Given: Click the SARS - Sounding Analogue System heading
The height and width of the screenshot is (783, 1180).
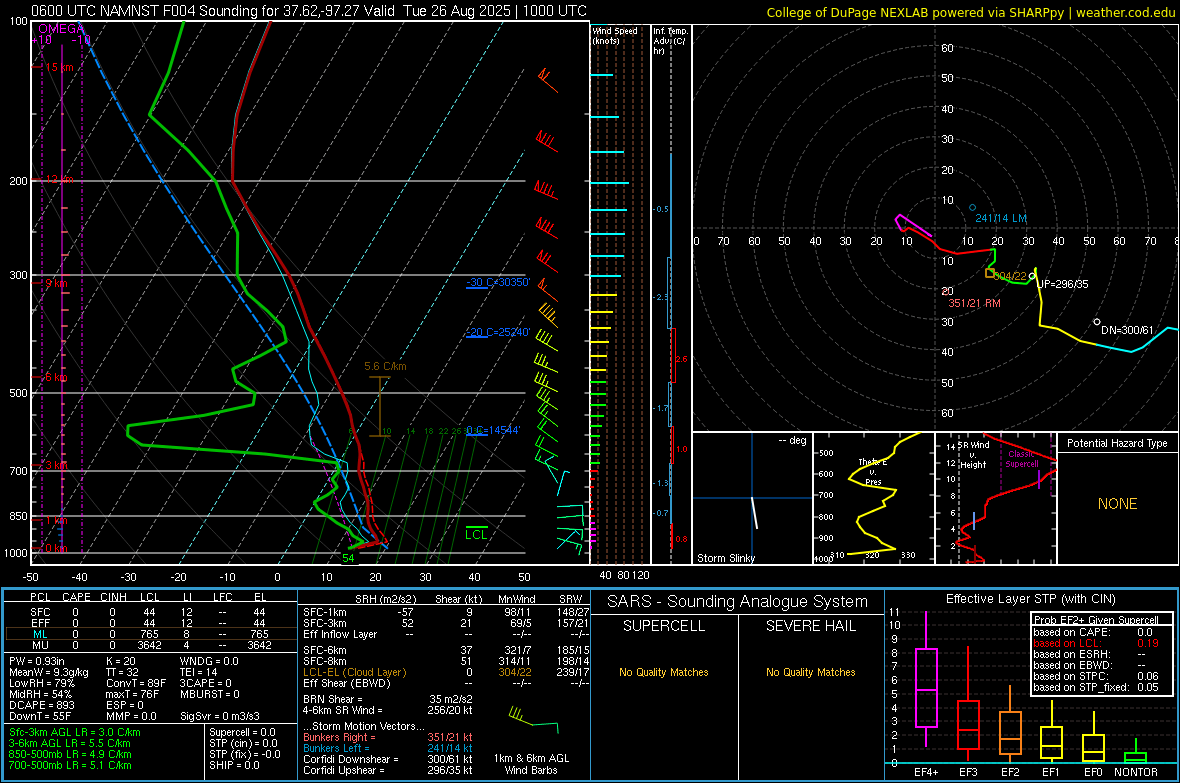Looking at the screenshot, I should click(x=738, y=602).
